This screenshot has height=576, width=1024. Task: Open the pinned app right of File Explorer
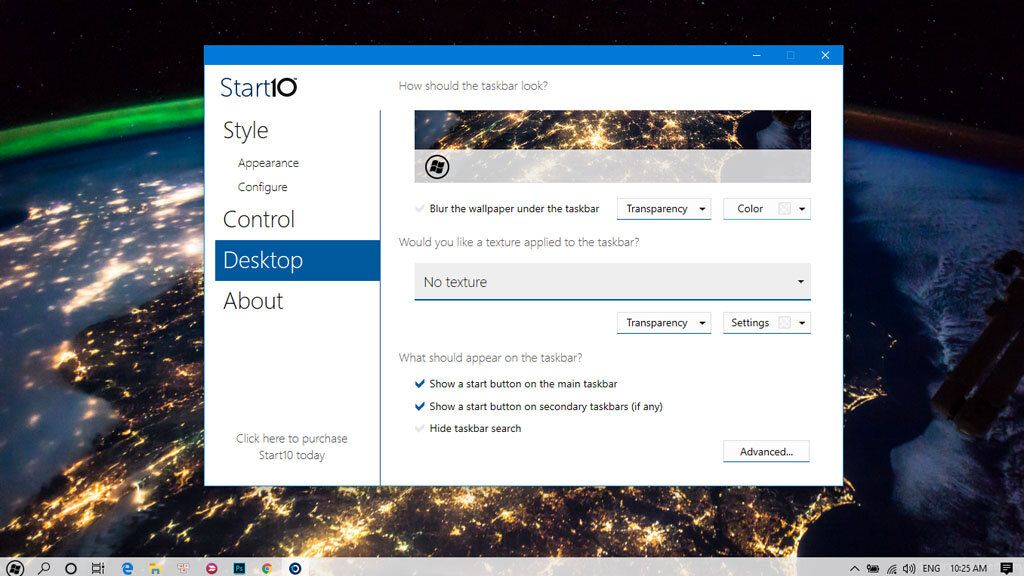pyautogui.click(x=183, y=568)
